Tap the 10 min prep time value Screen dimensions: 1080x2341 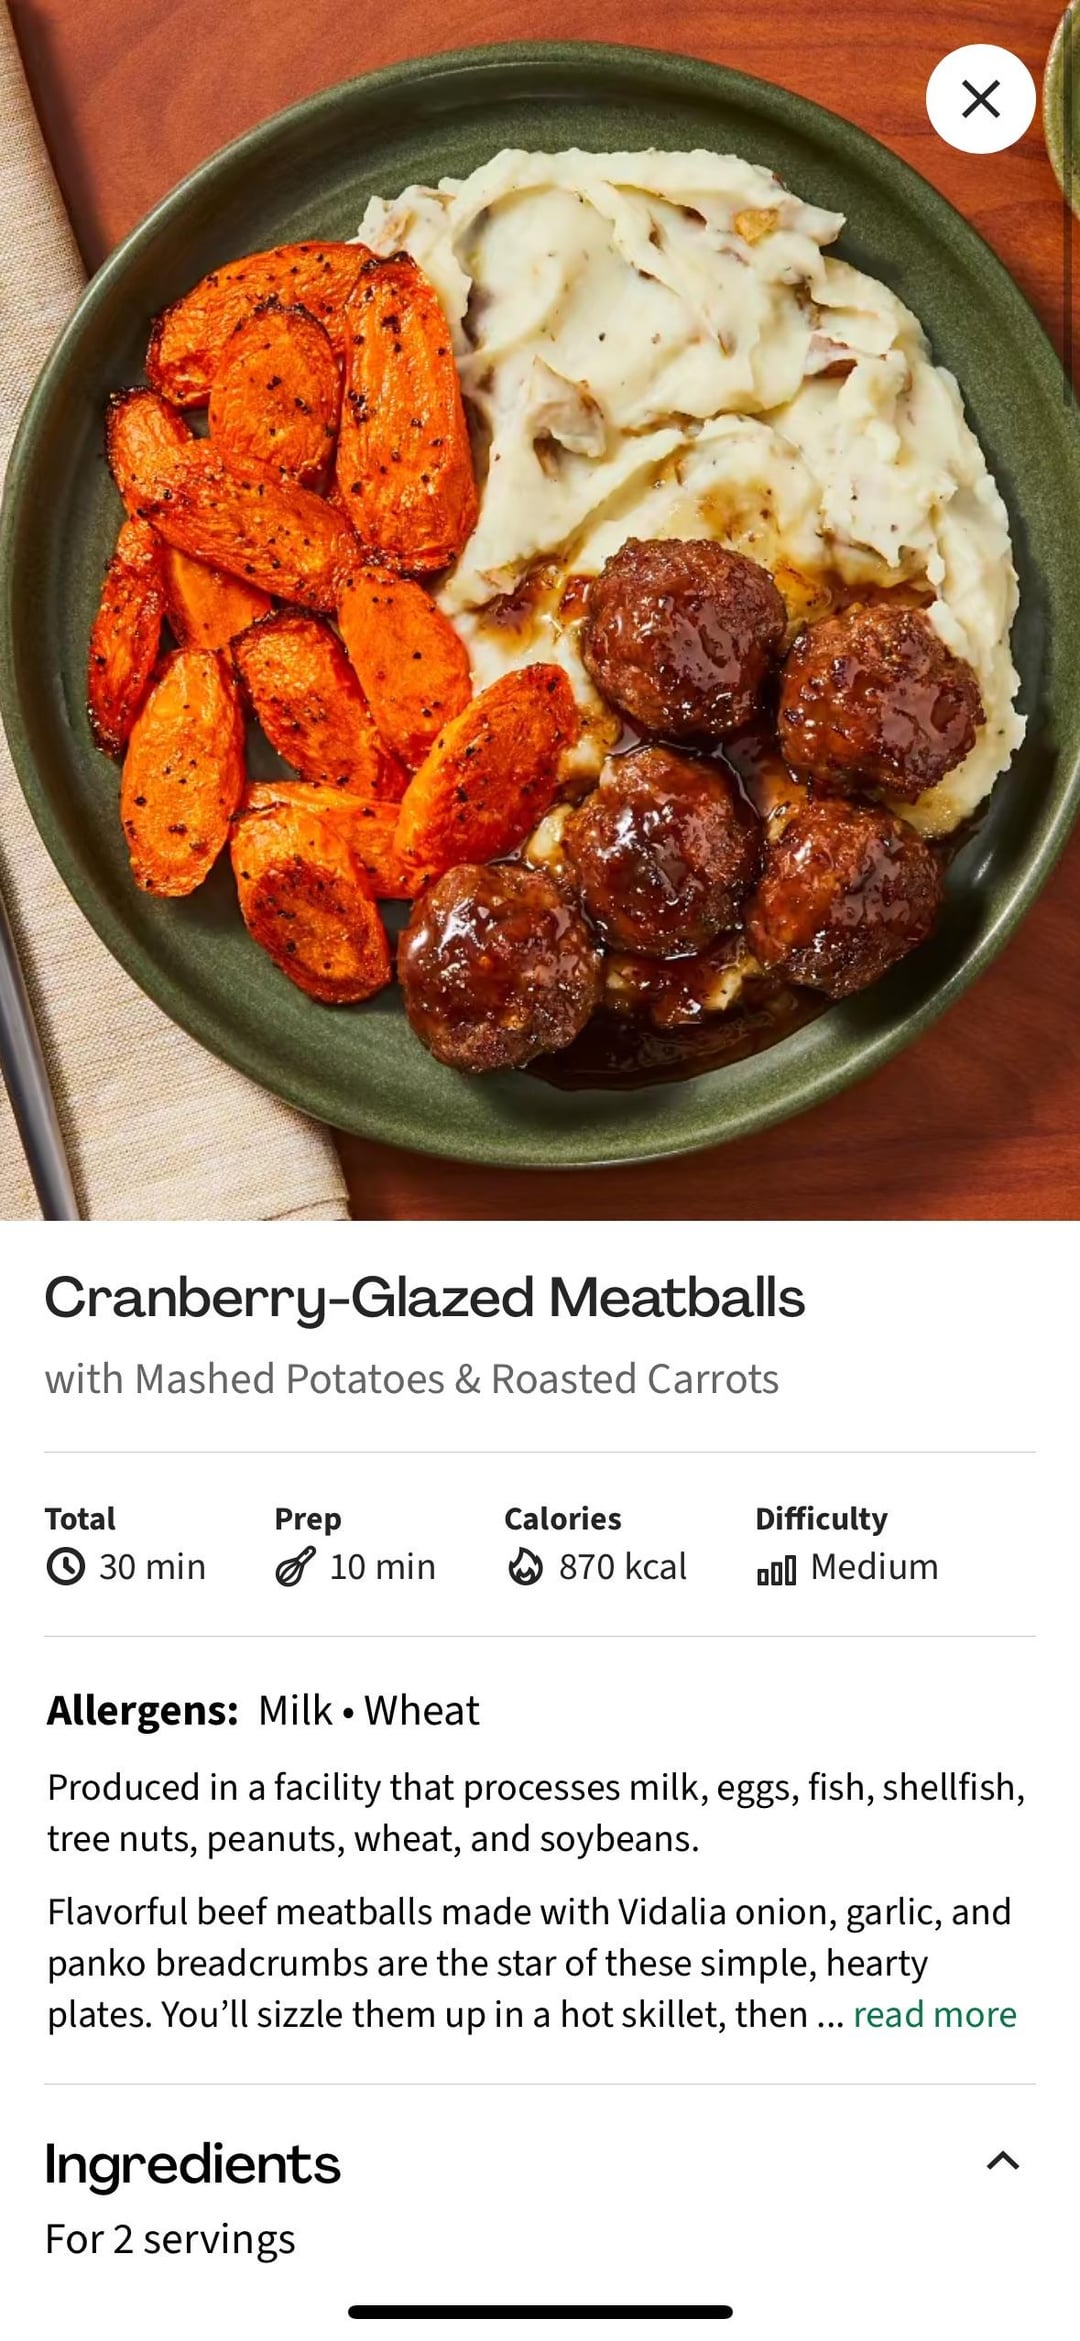[x=382, y=1566]
